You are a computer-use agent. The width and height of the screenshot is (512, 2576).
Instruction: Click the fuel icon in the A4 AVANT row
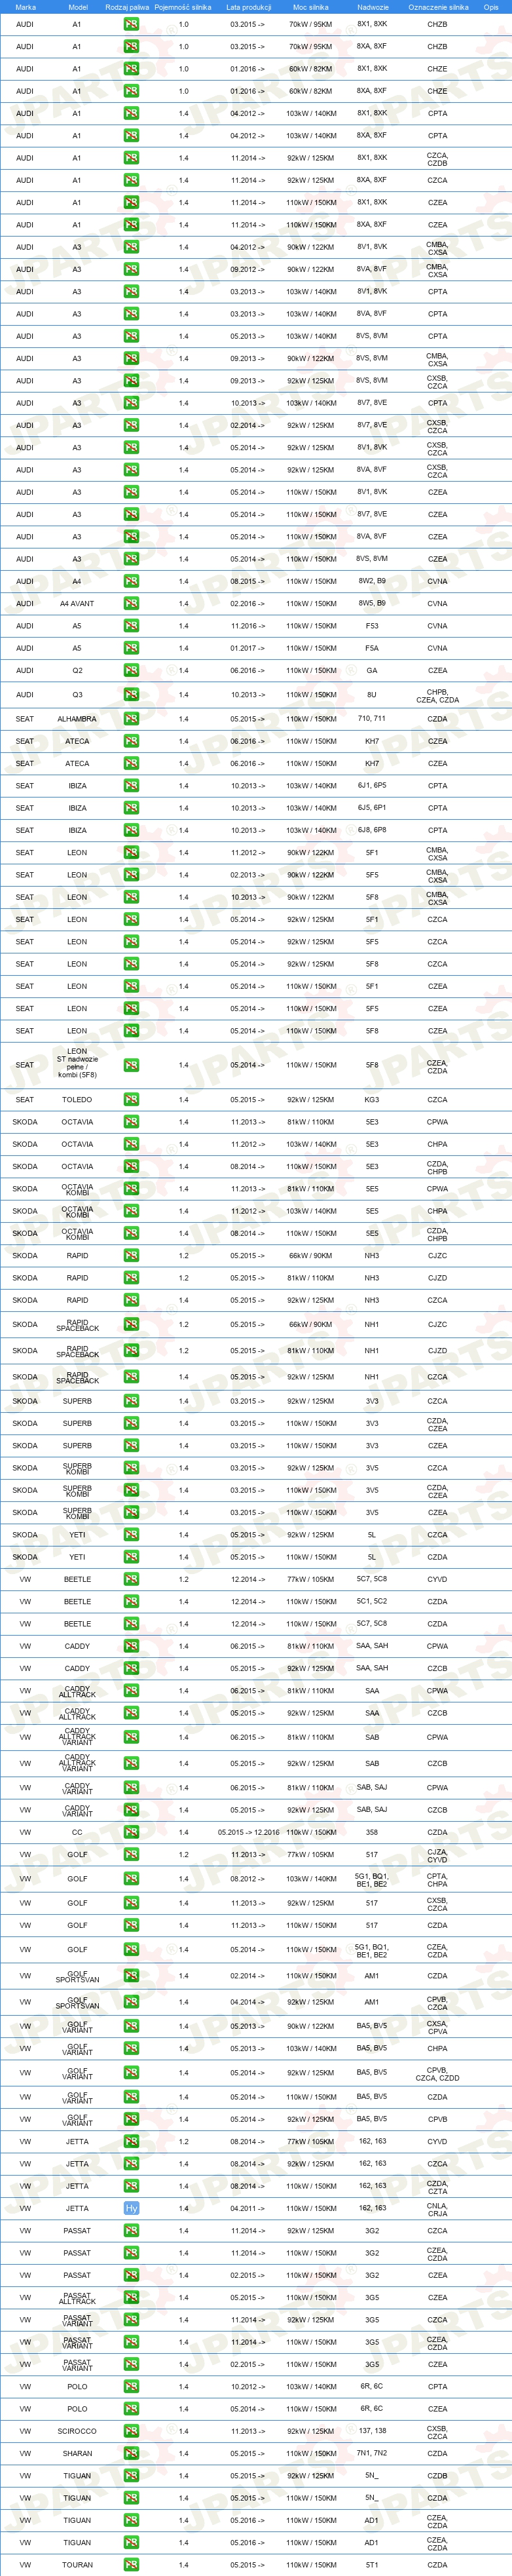click(x=131, y=603)
